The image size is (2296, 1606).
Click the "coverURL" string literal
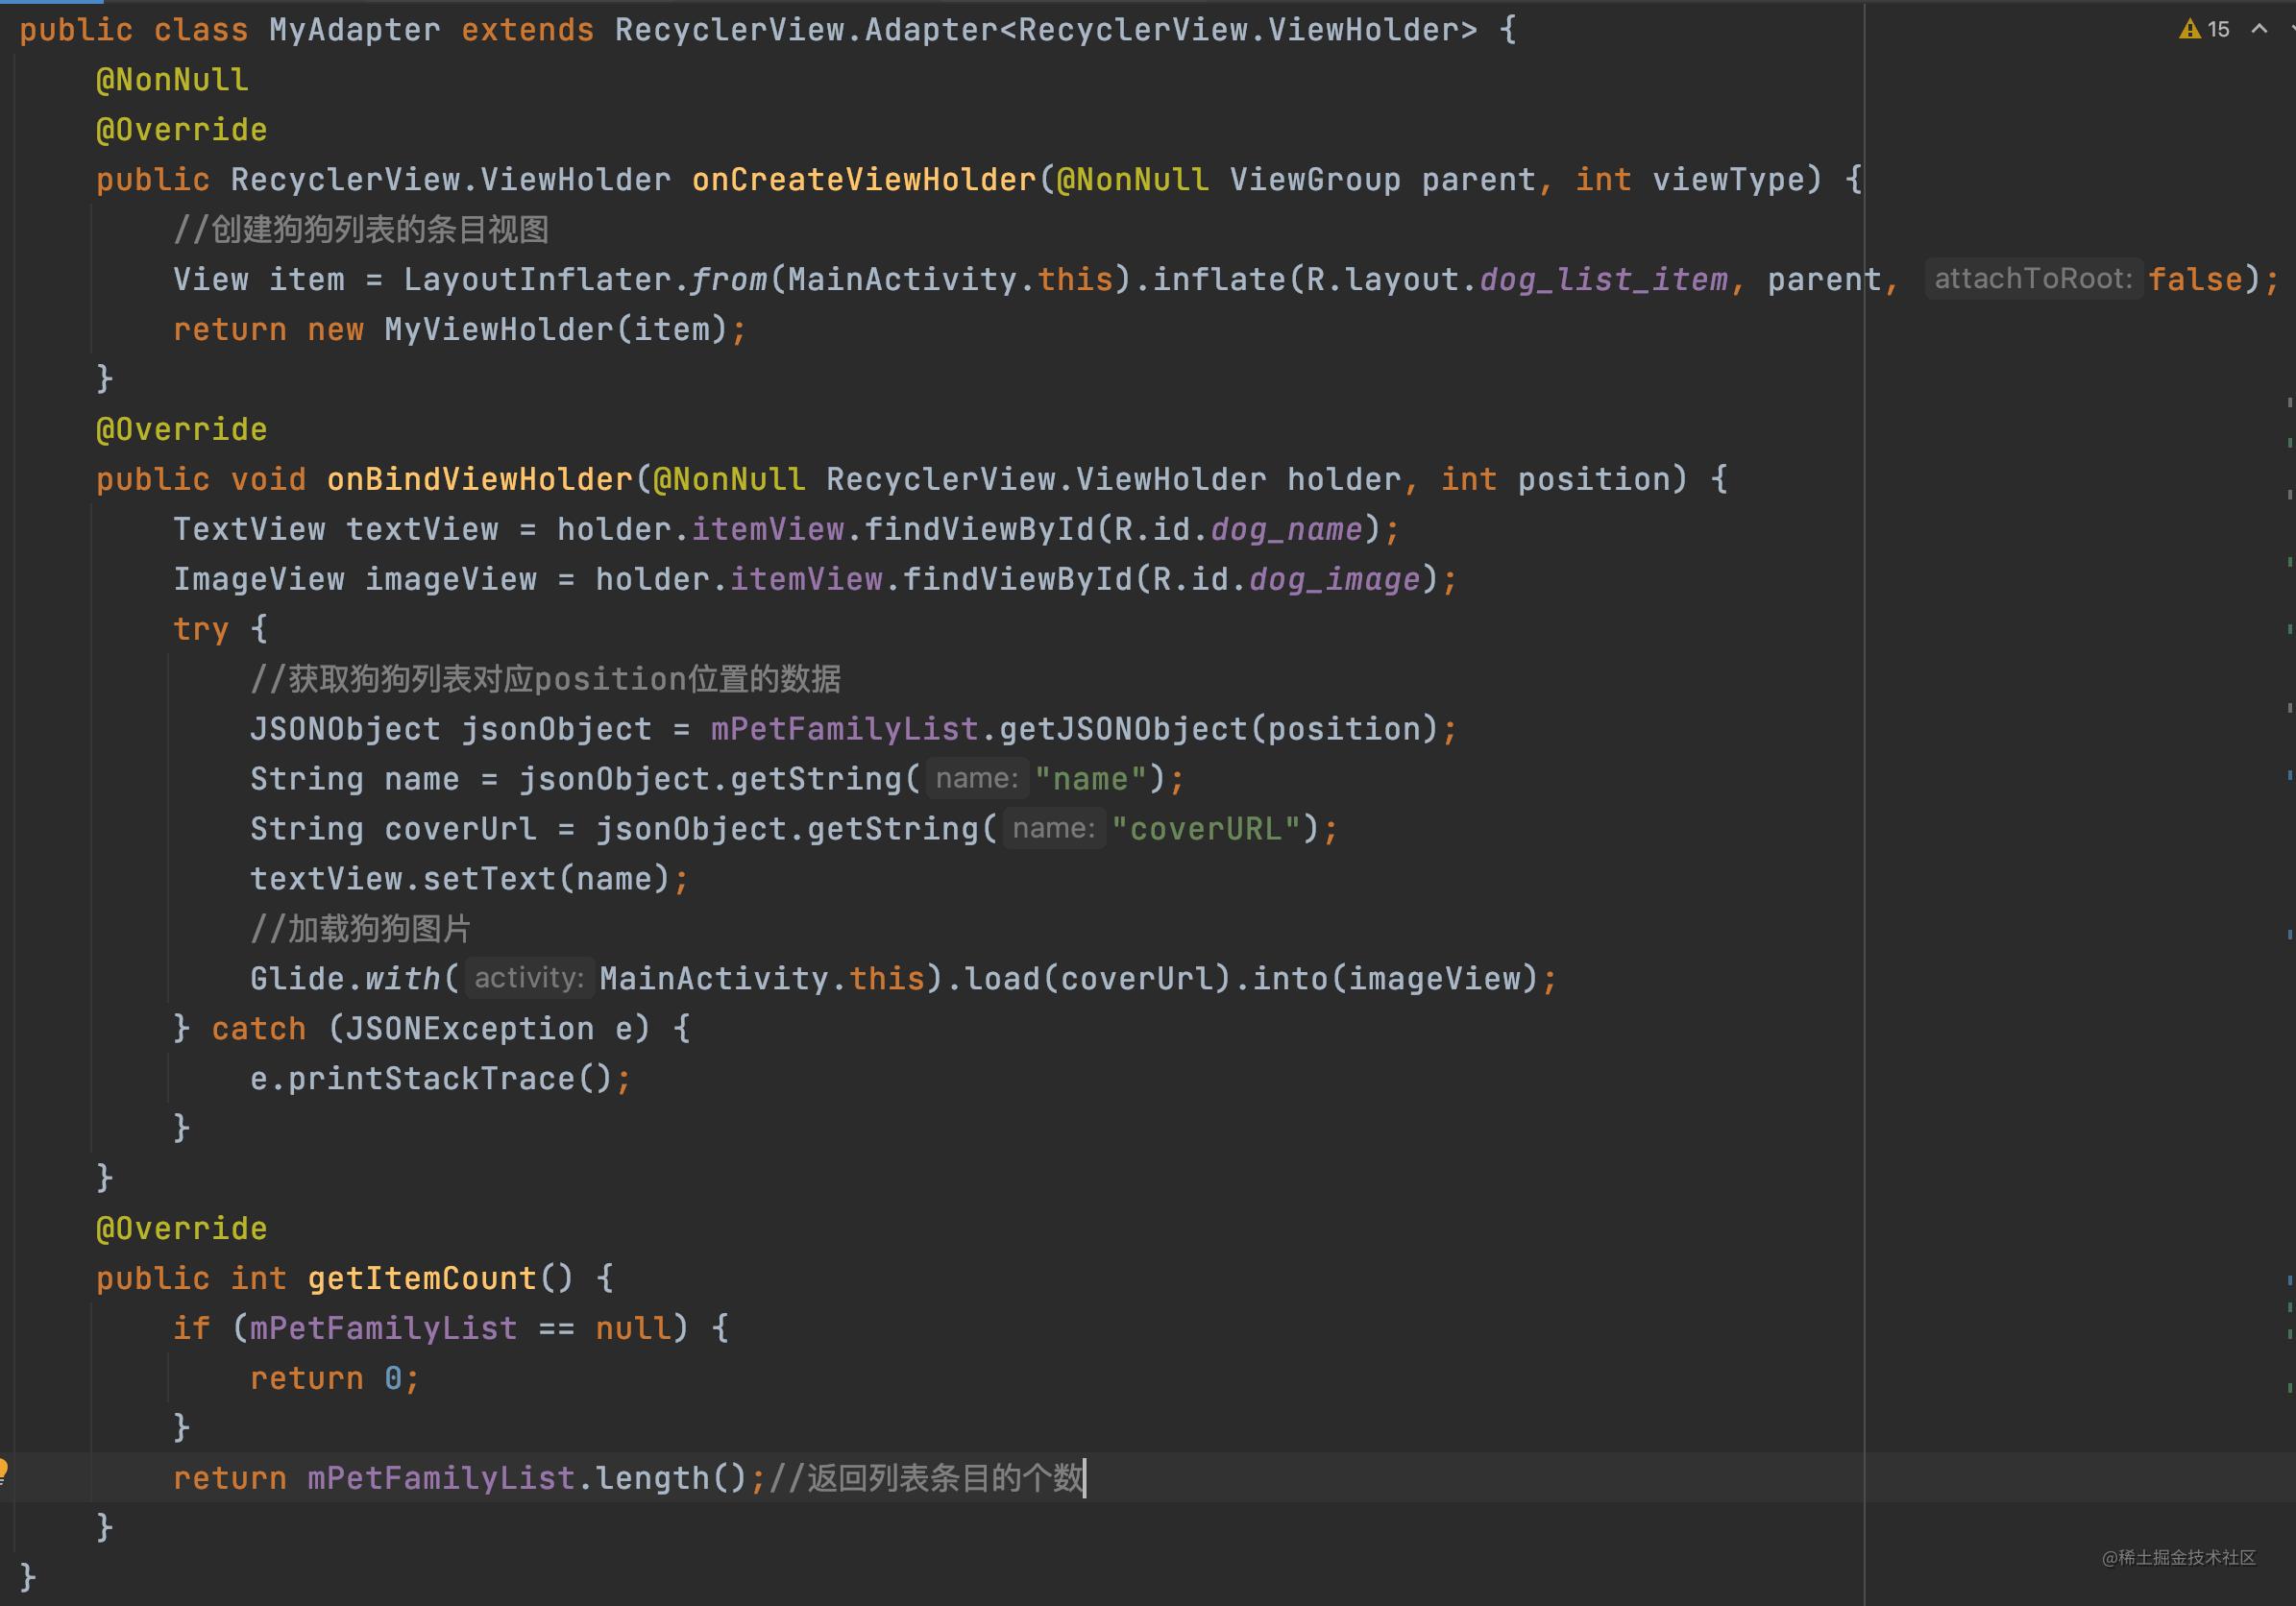[x=1205, y=829]
